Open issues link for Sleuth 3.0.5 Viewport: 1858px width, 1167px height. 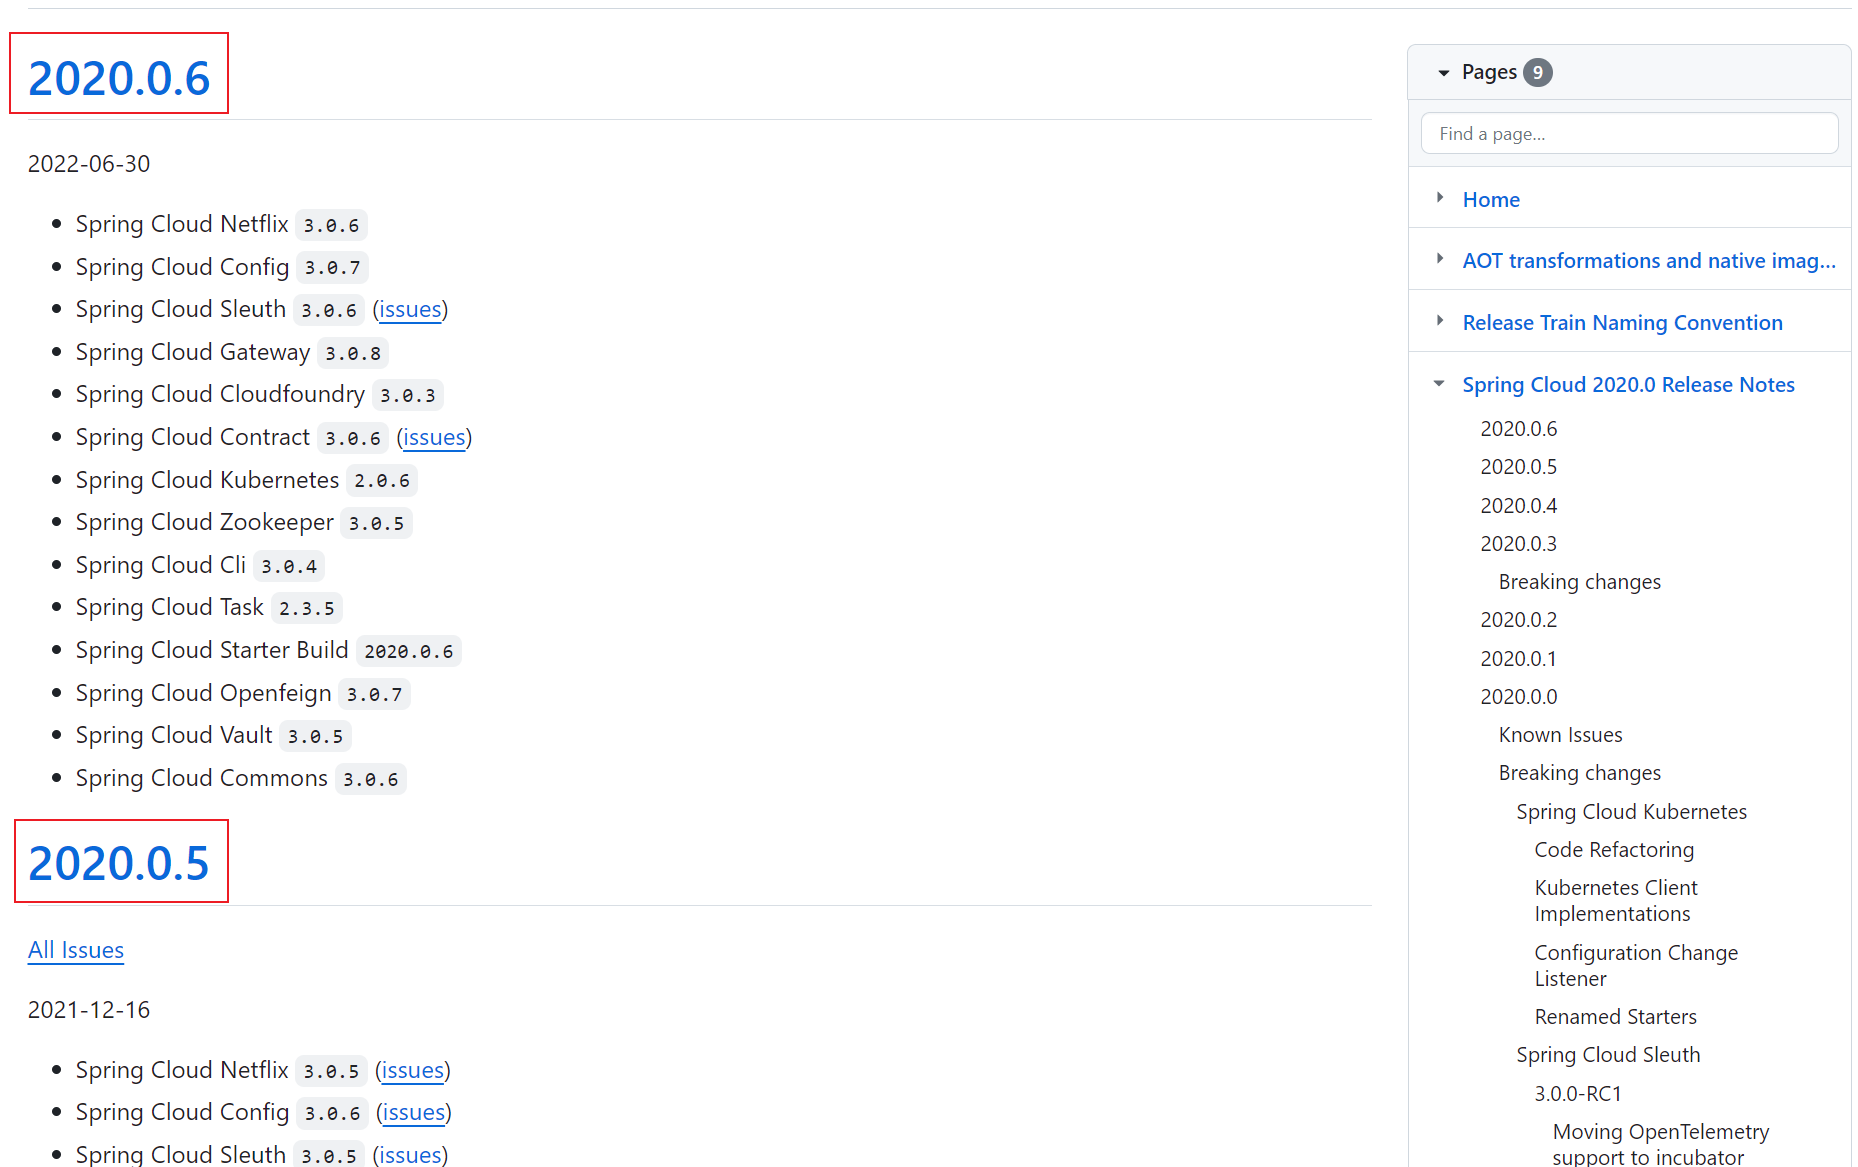(410, 1155)
